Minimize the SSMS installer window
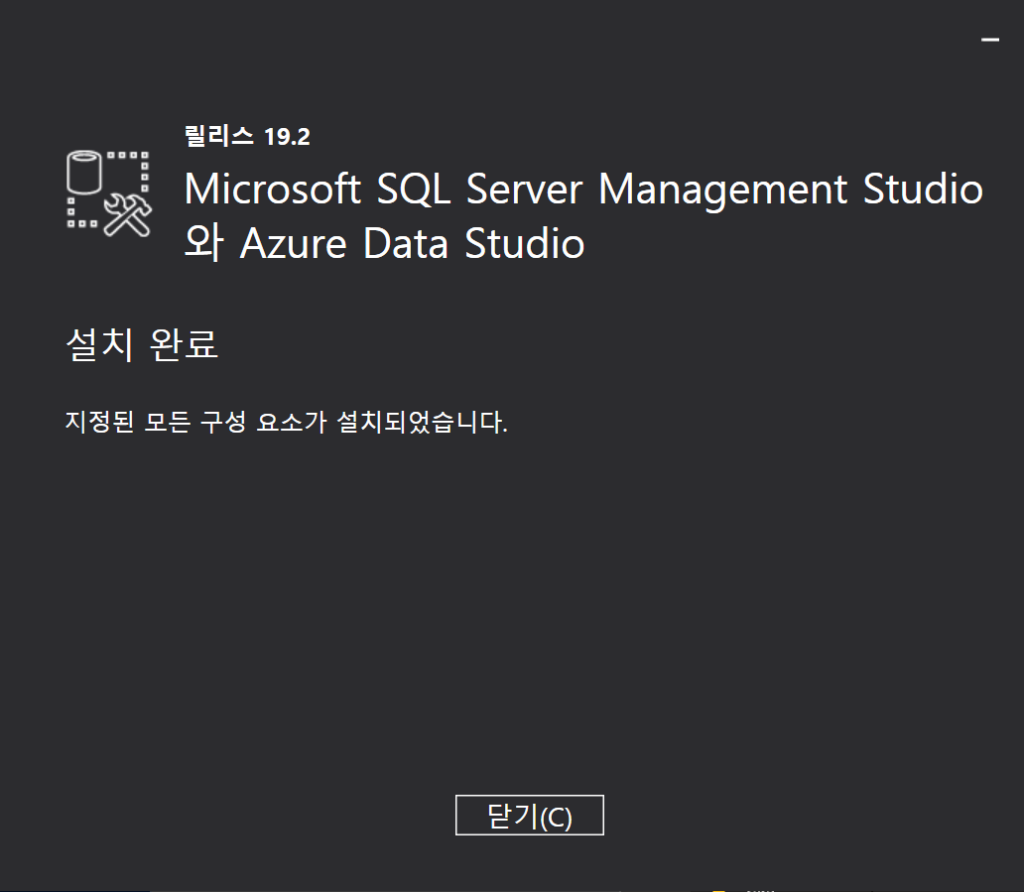1024x892 pixels. (x=990, y=40)
